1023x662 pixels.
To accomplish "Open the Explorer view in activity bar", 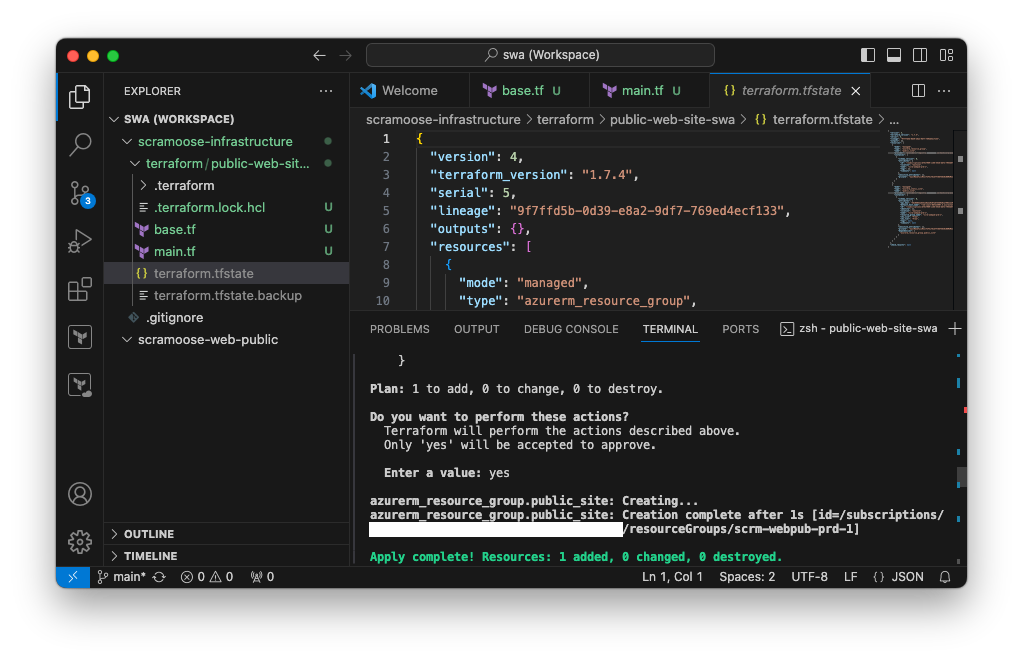I will click(x=80, y=97).
